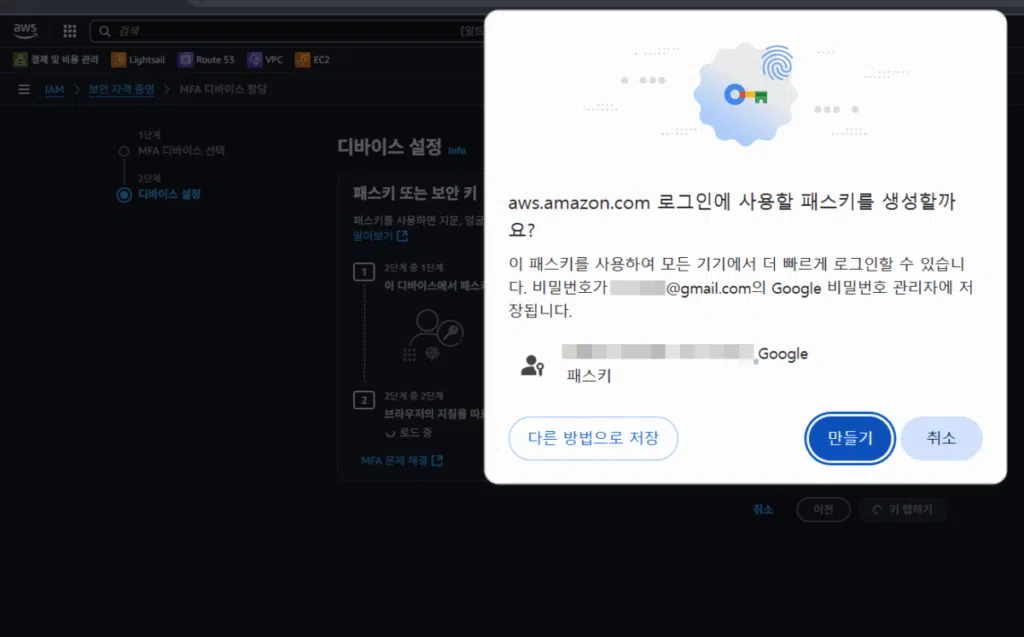Open the services grid menu
The width and height of the screenshot is (1024, 637).
[x=69, y=30]
